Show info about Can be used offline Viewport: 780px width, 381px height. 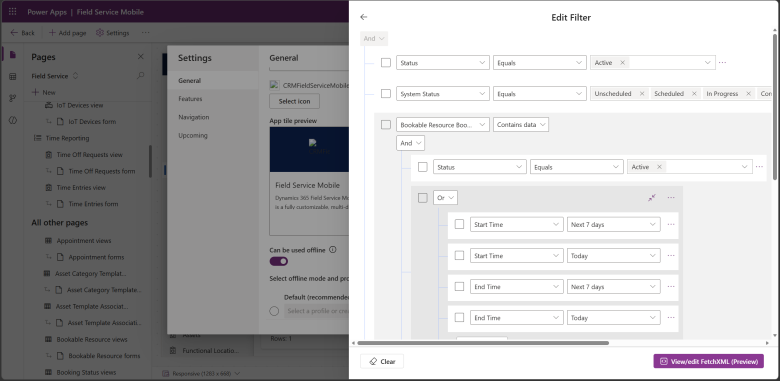(x=333, y=250)
